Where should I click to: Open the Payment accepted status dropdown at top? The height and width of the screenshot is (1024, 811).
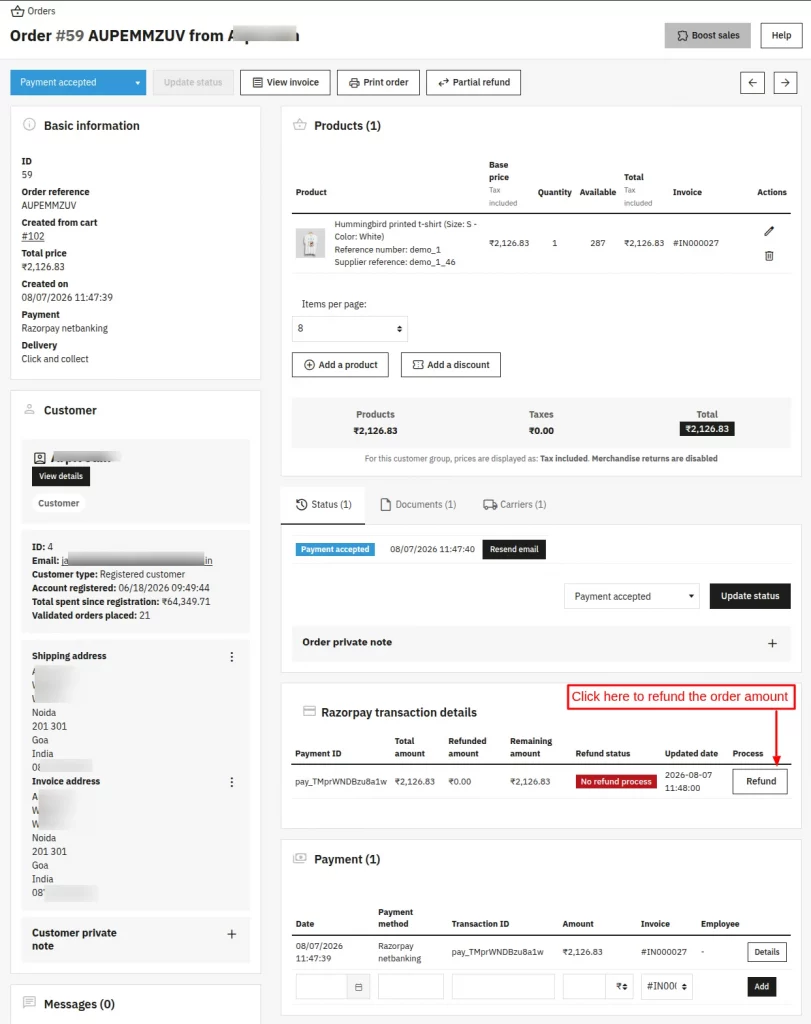[78, 82]
